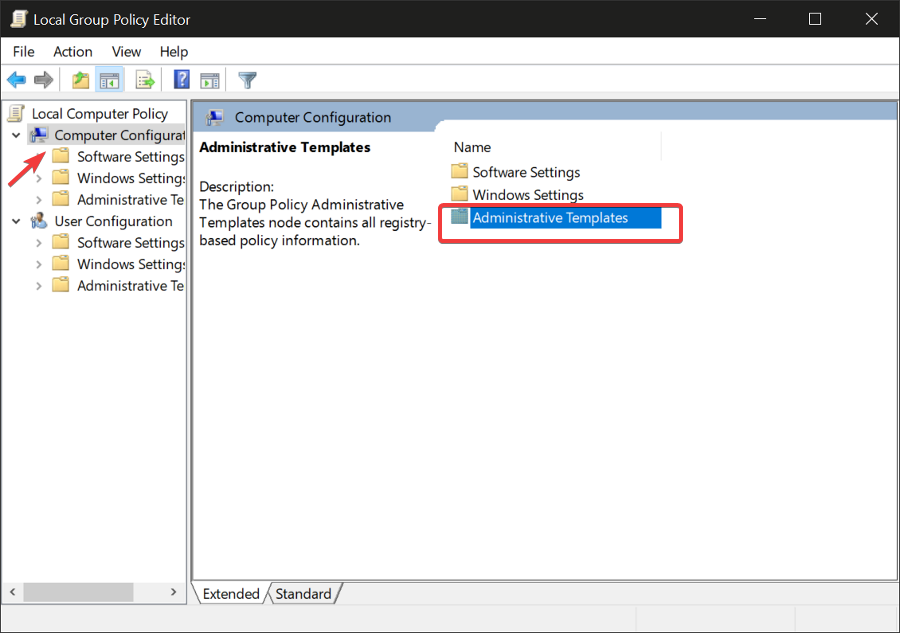Click folder icon of Windows Settings under Computer Configuration
Viewport: 900px width, 633px height.
(60, 177)
